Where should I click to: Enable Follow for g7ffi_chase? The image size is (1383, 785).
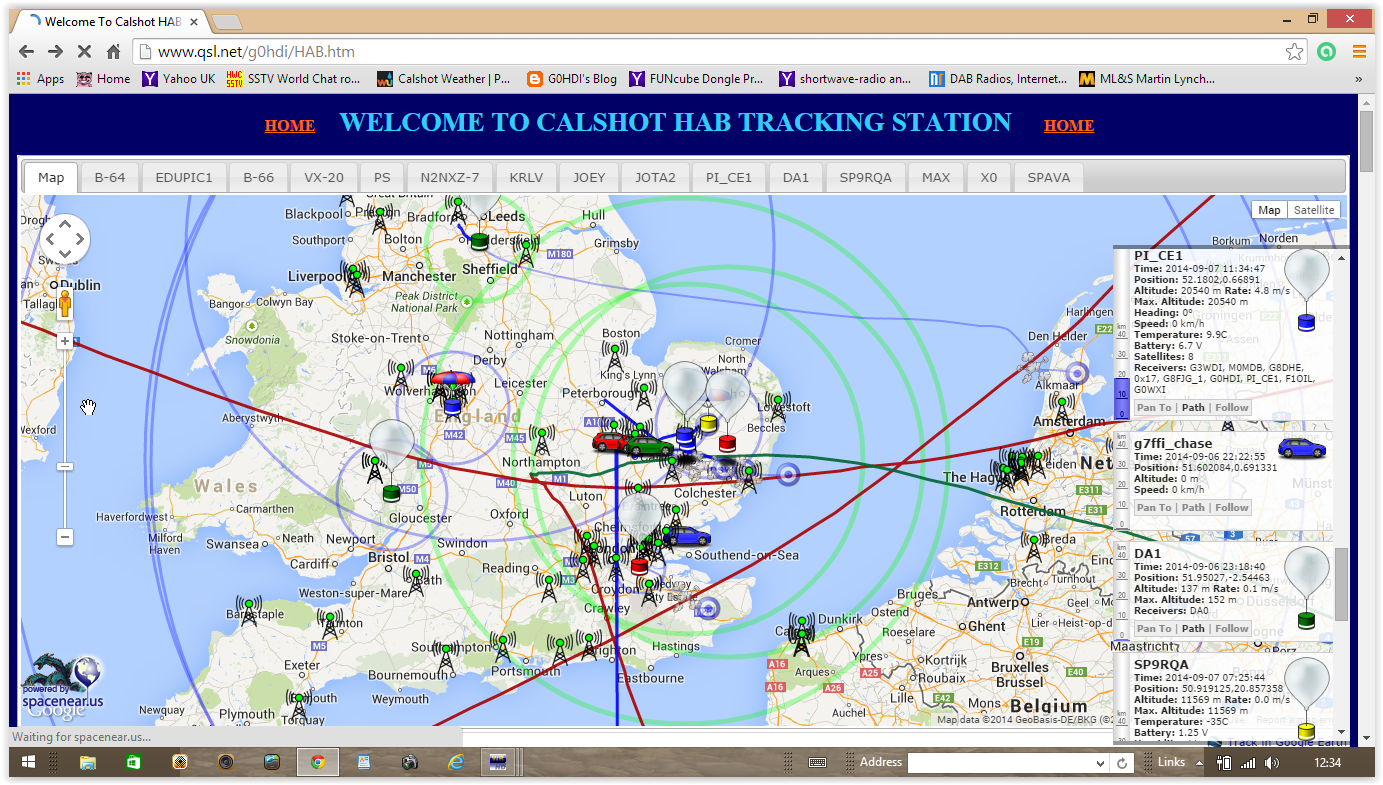point(1232,508)
